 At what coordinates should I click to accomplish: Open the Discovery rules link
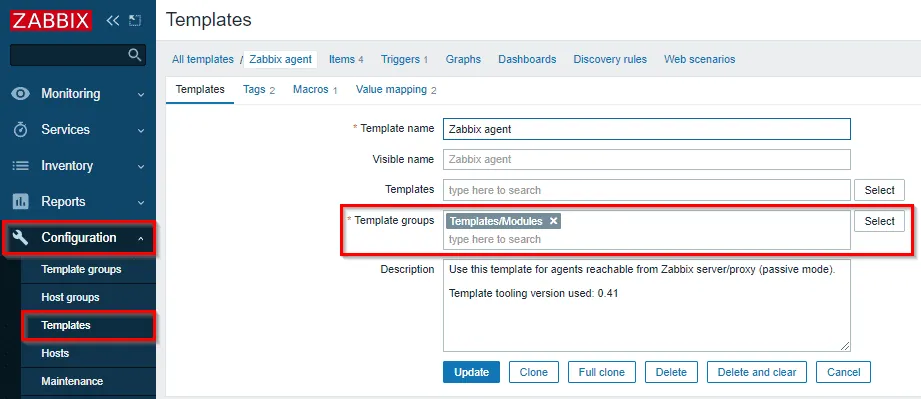(x=610, y=59)
